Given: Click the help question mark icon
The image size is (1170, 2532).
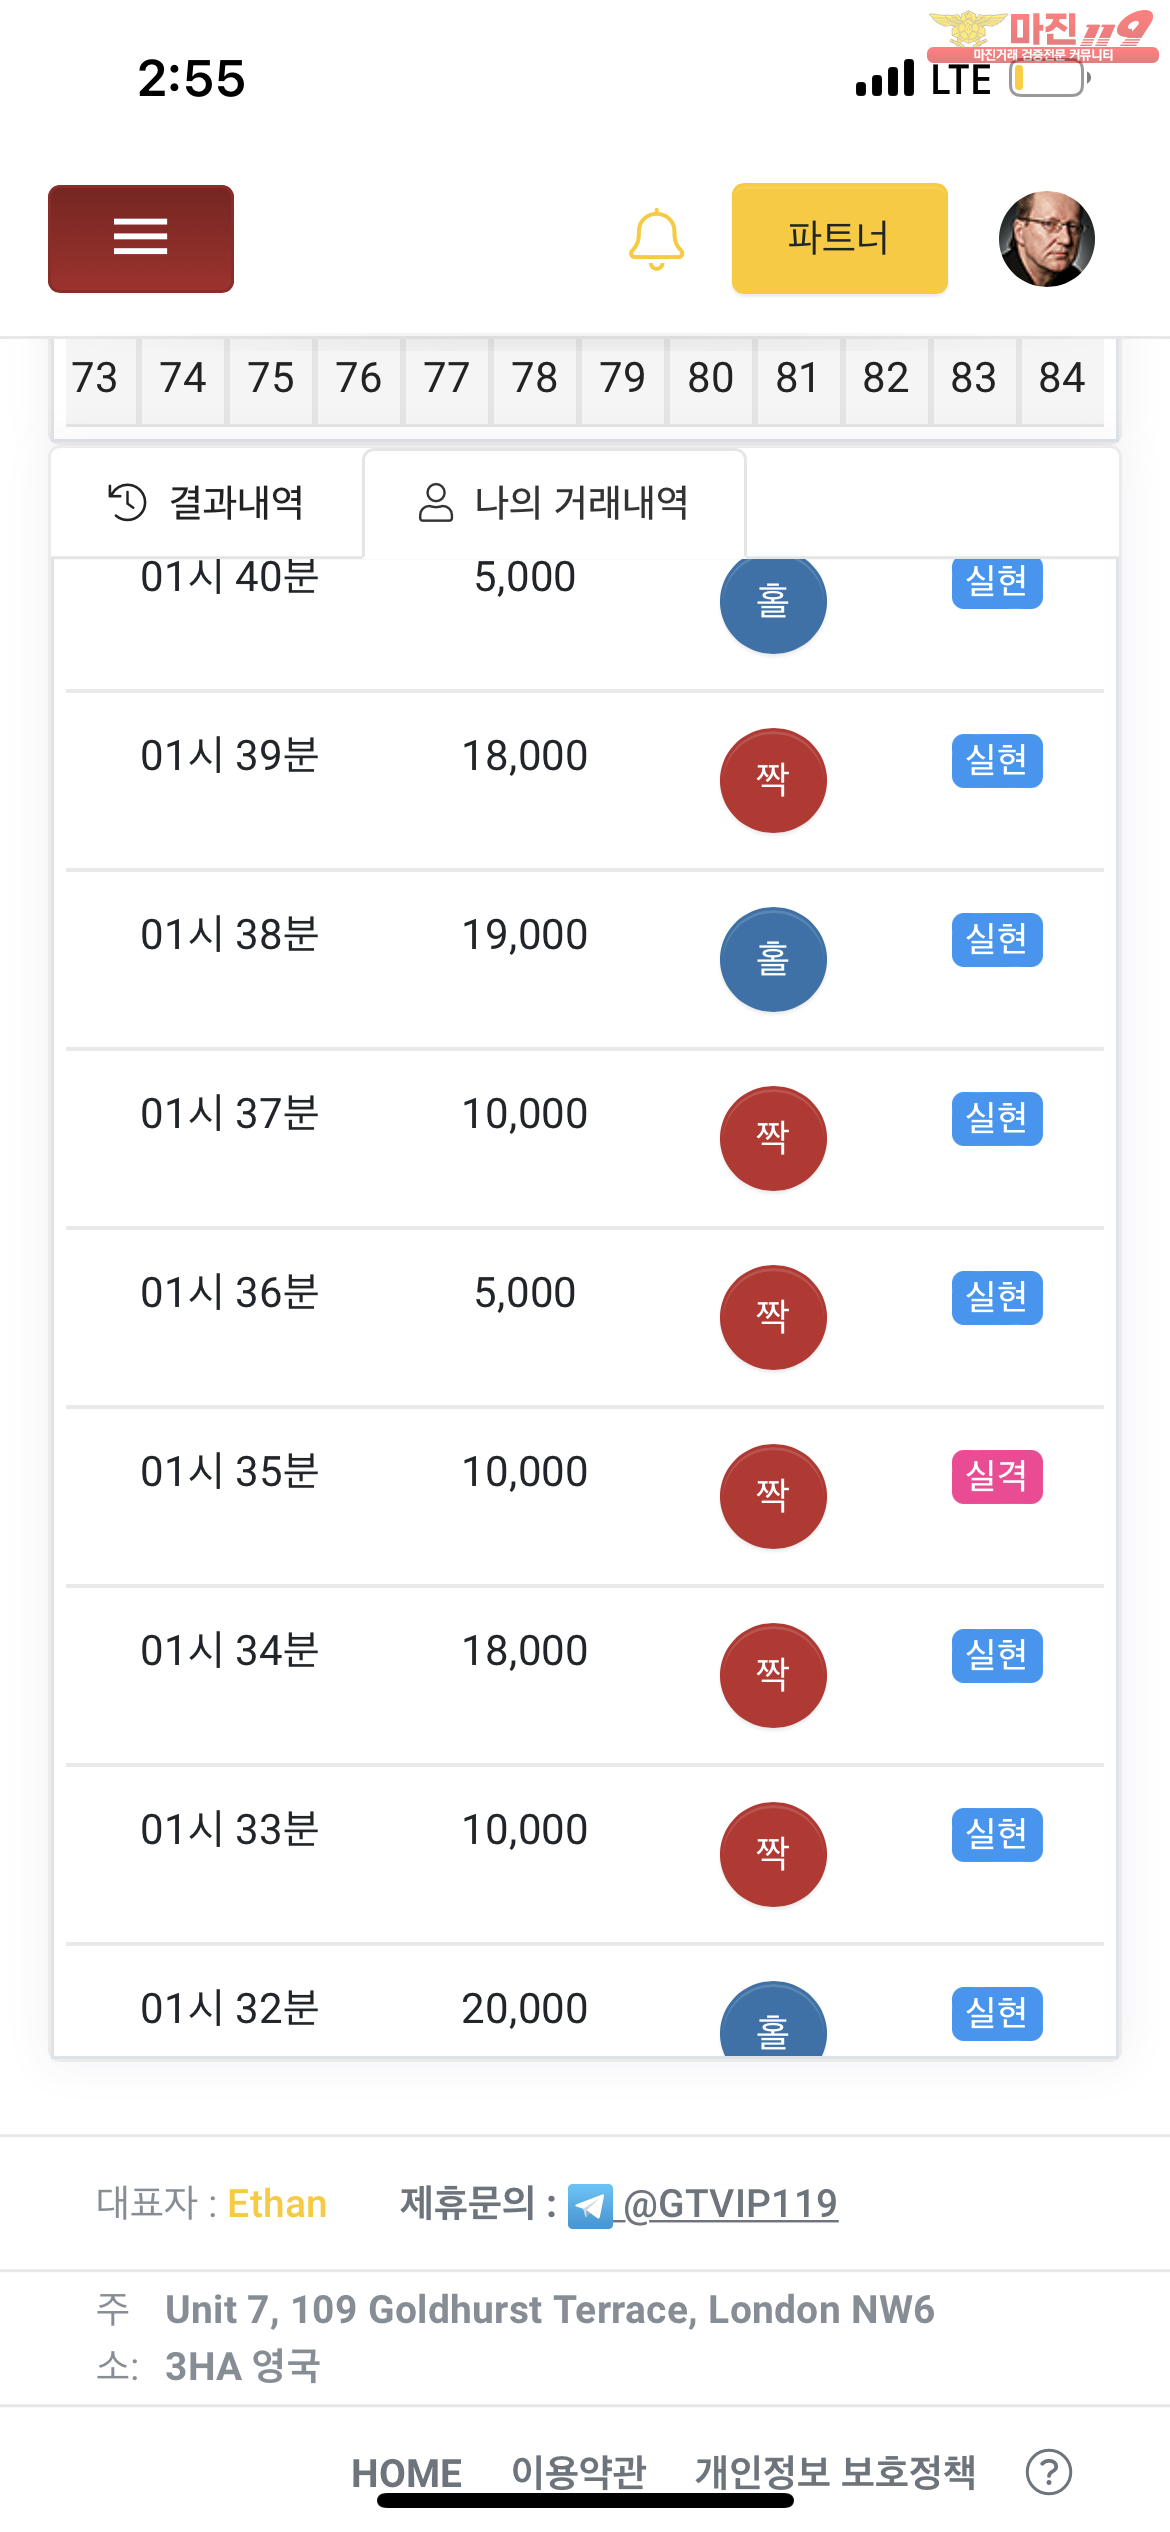Looking at the screenshot, I should (1048, 2472).
